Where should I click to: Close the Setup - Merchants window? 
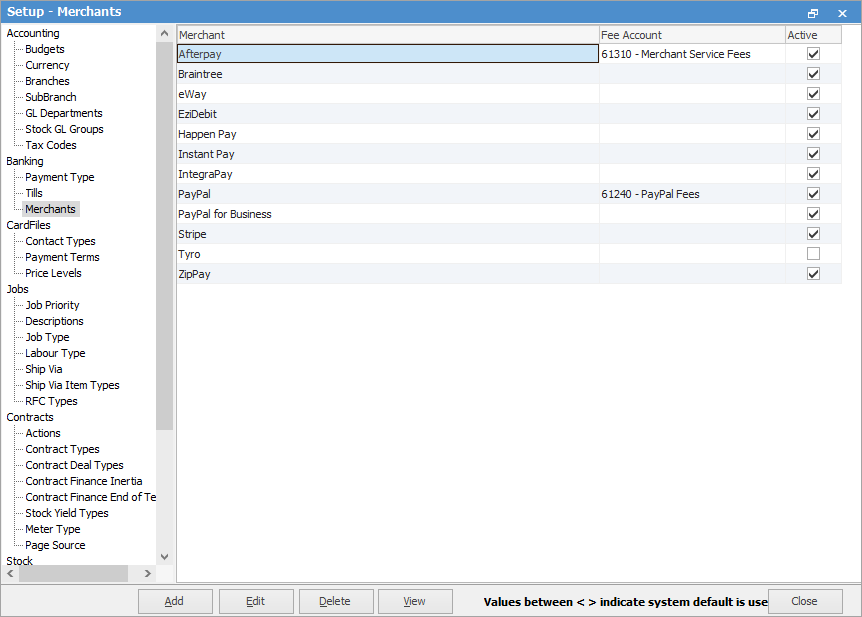point(842,13)
